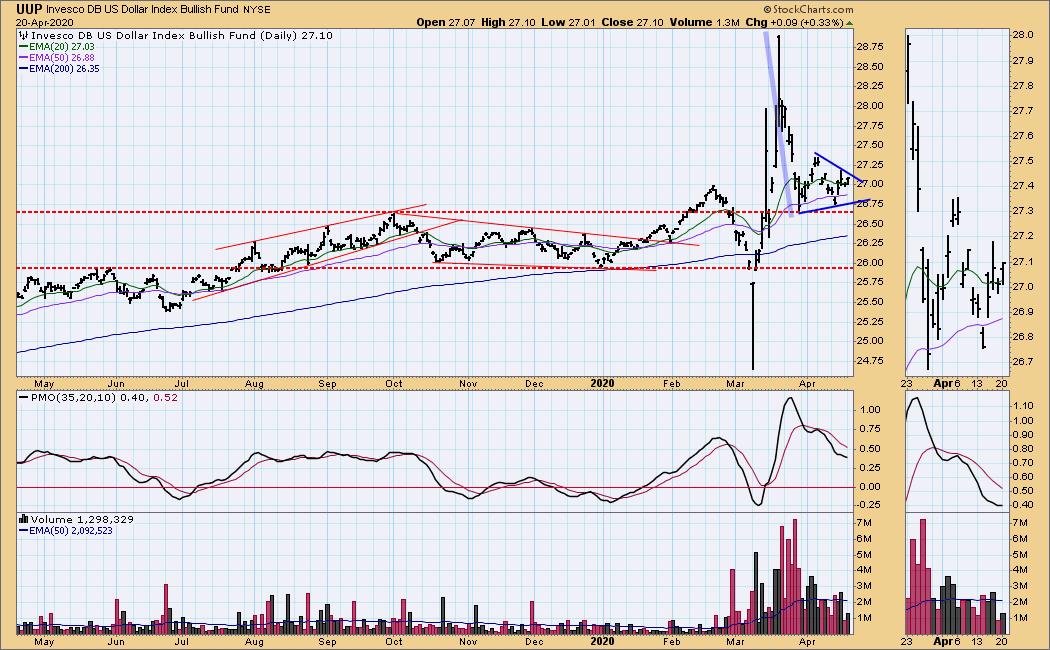
Task: Click the 26.50 price axis label
Action: pos(869,223)
